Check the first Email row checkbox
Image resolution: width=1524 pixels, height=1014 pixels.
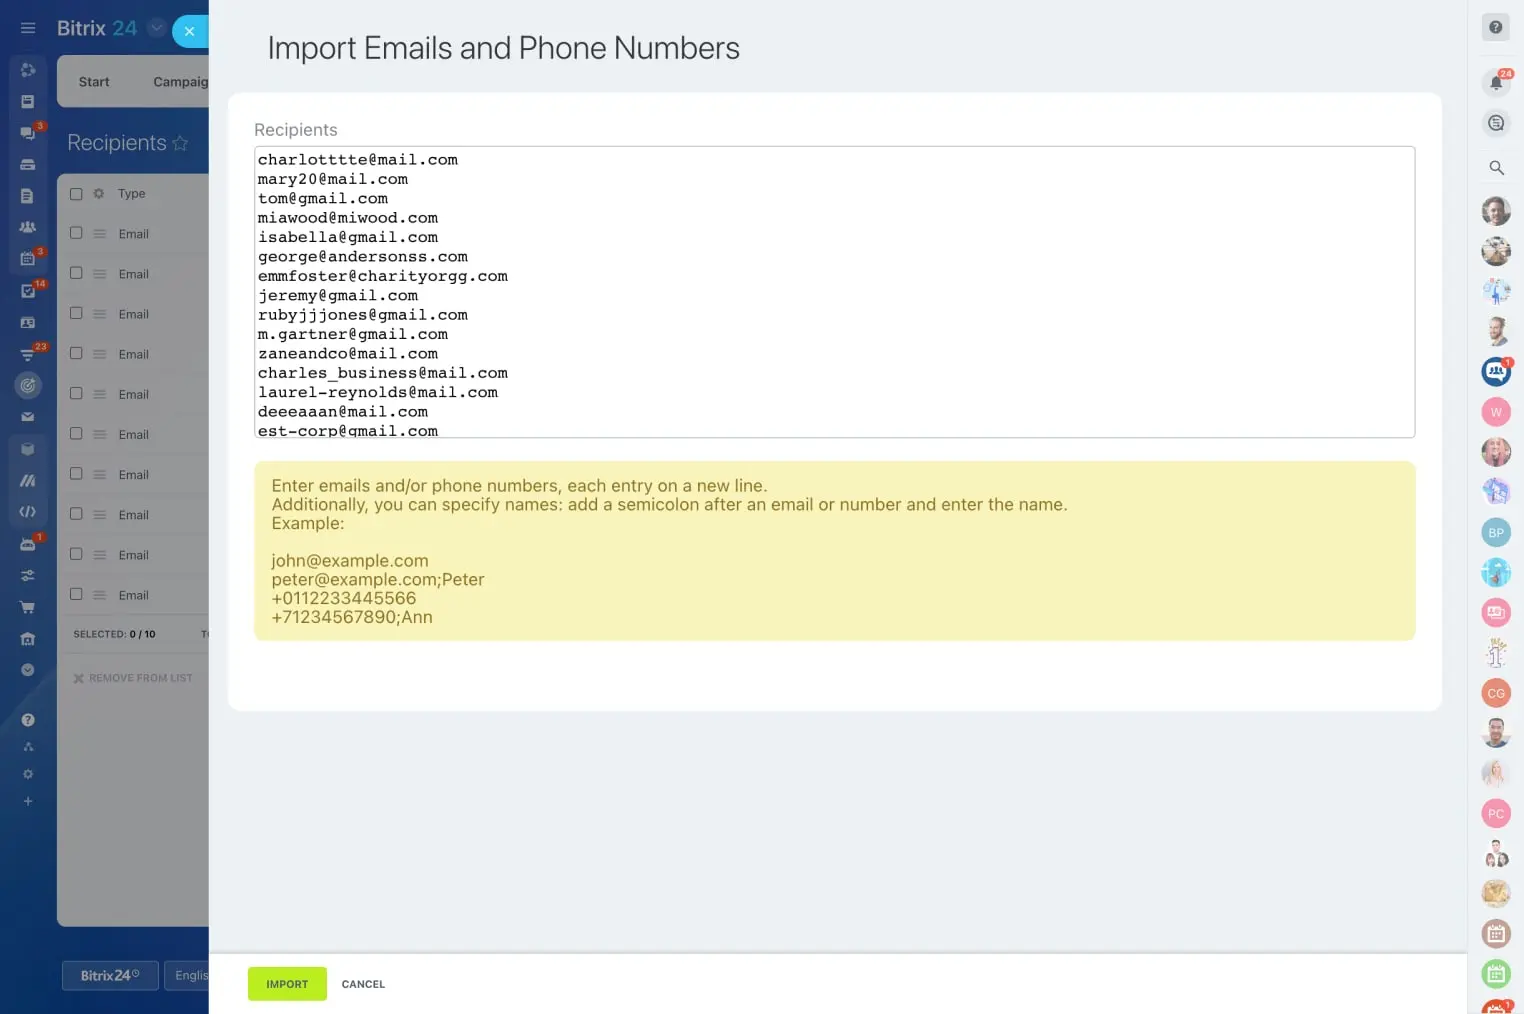coord(76,233)
